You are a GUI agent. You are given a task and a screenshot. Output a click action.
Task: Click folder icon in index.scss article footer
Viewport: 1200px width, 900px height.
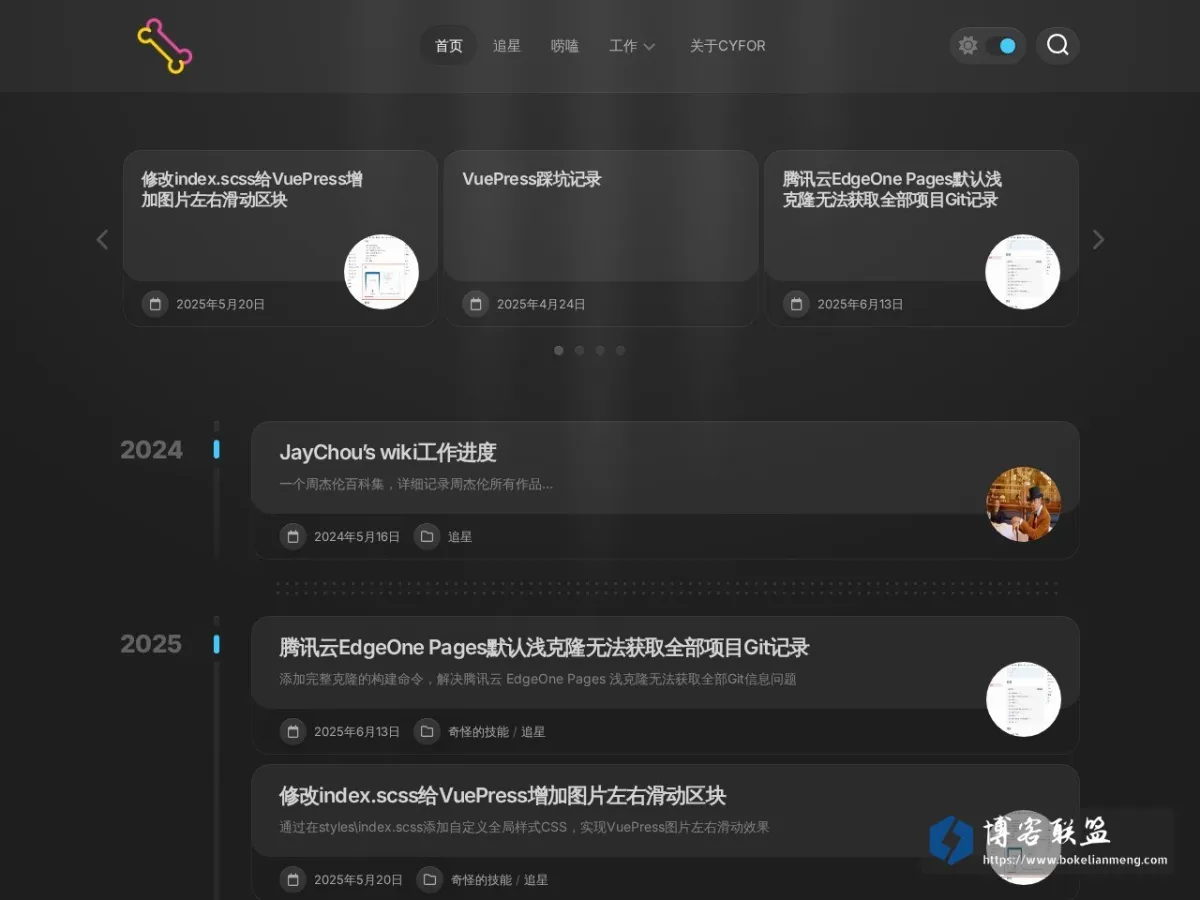tap(430, 880)
